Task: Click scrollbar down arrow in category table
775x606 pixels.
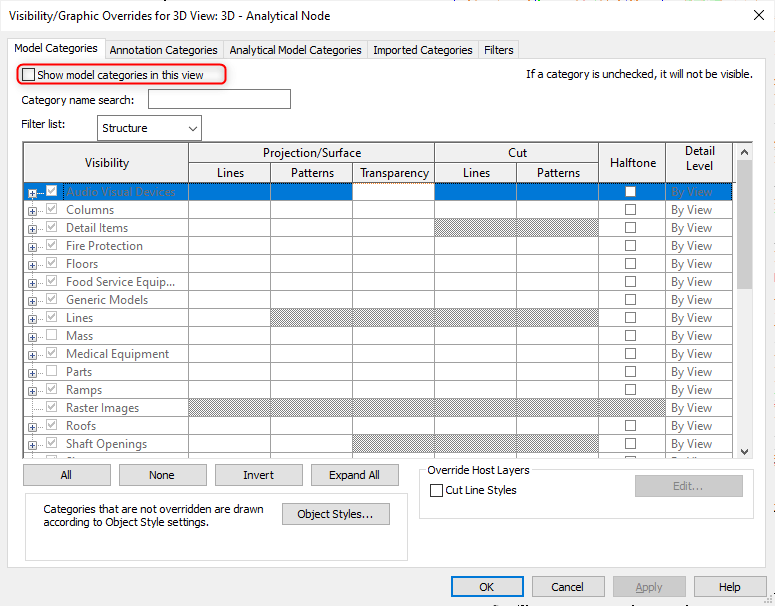Action: click(743, 451)
